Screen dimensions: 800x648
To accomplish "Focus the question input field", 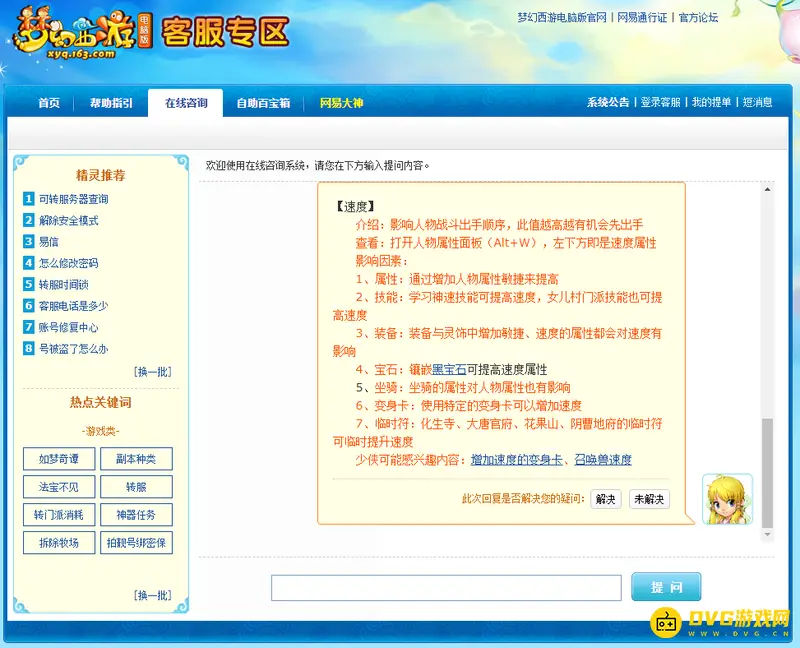I will [446, 588].
